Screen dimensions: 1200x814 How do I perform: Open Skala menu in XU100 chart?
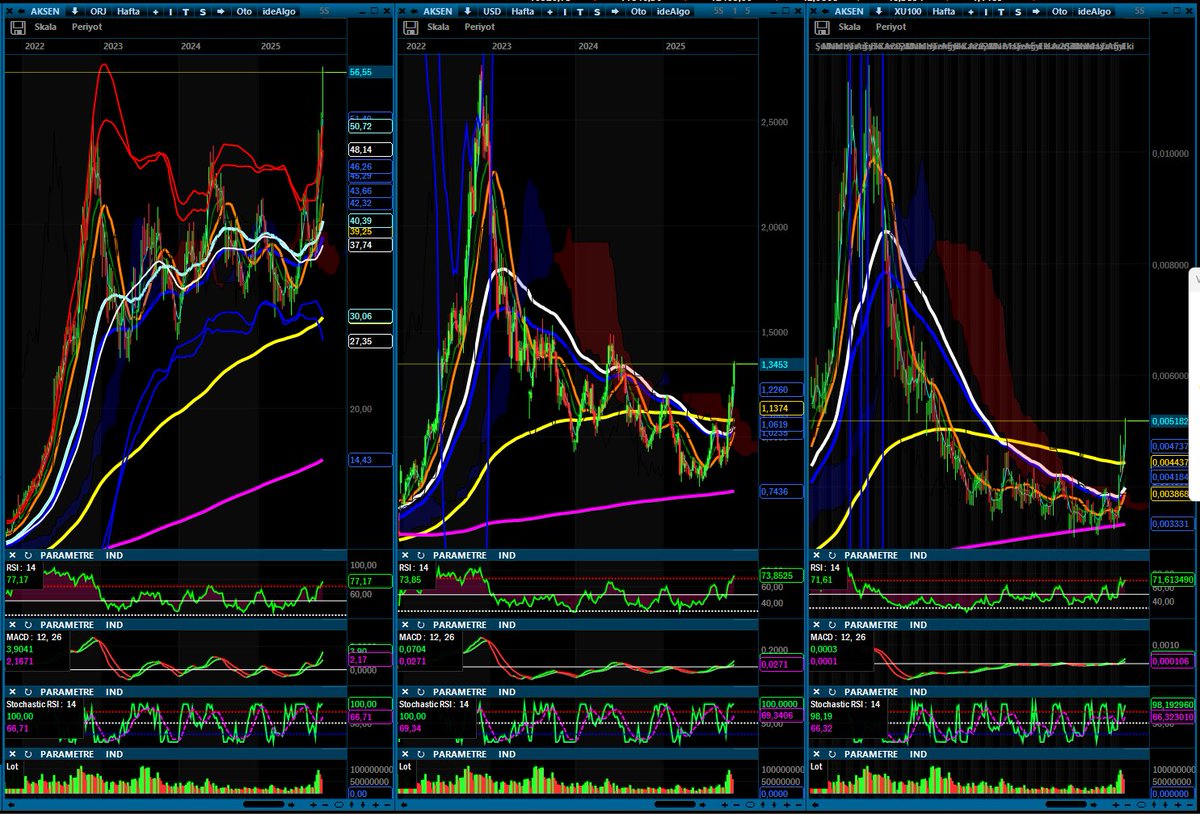[x=851, y=27]
